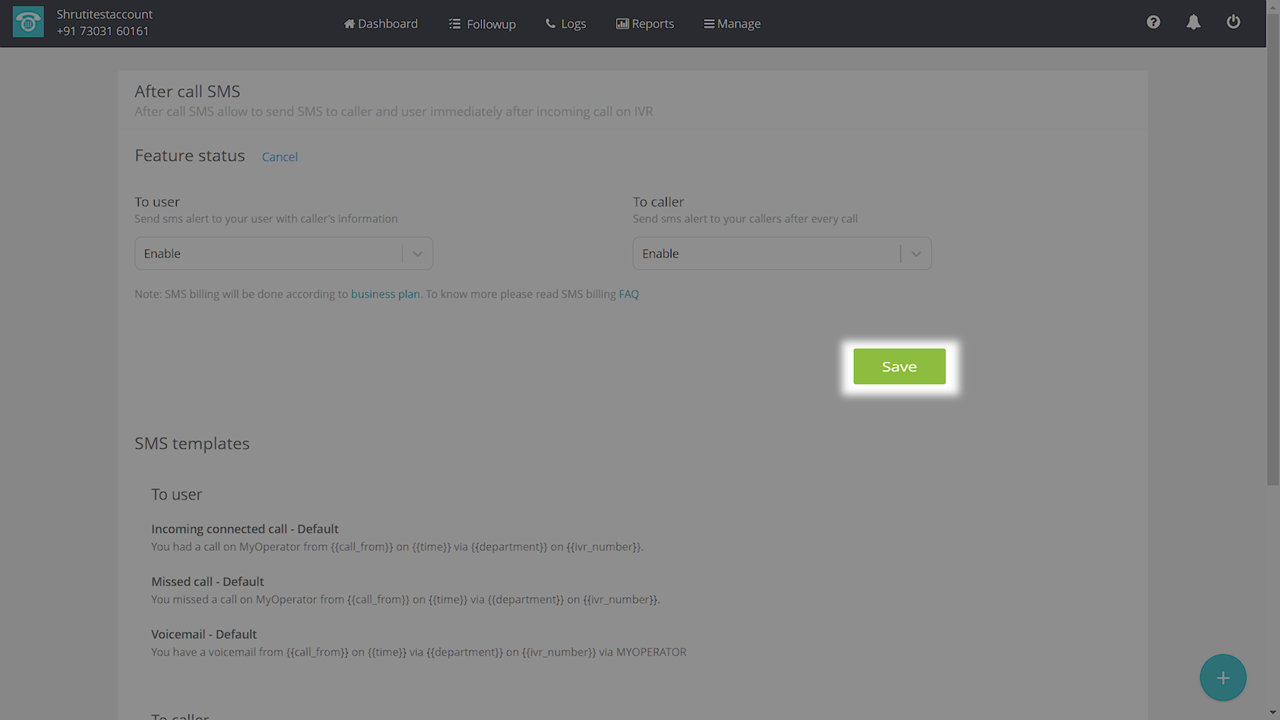
Task: Open the business plan link
Action: click(385, 294)
